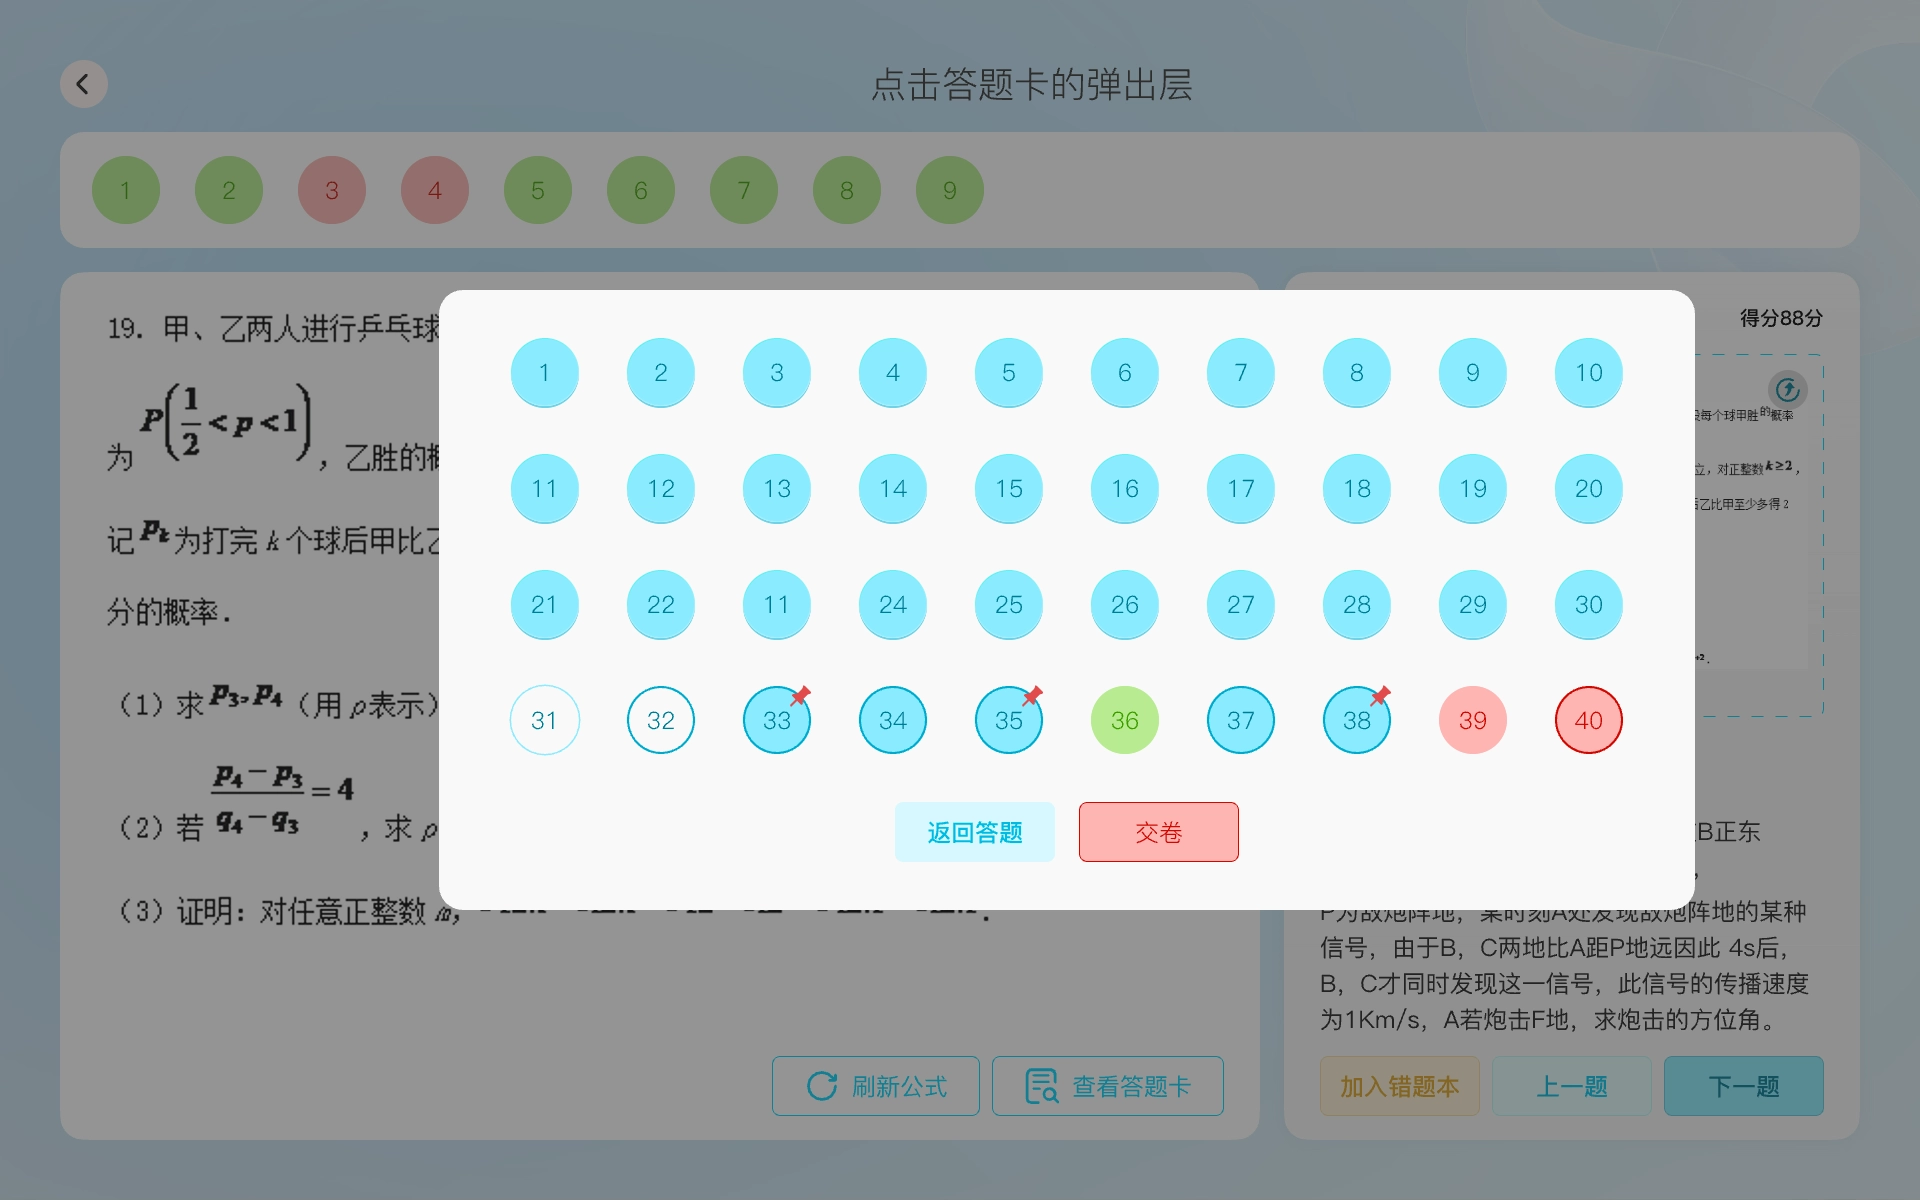Click the circular icon in the score panel
Image resolution: width=1920 pixels, height=1200 pixels.
1787,389
